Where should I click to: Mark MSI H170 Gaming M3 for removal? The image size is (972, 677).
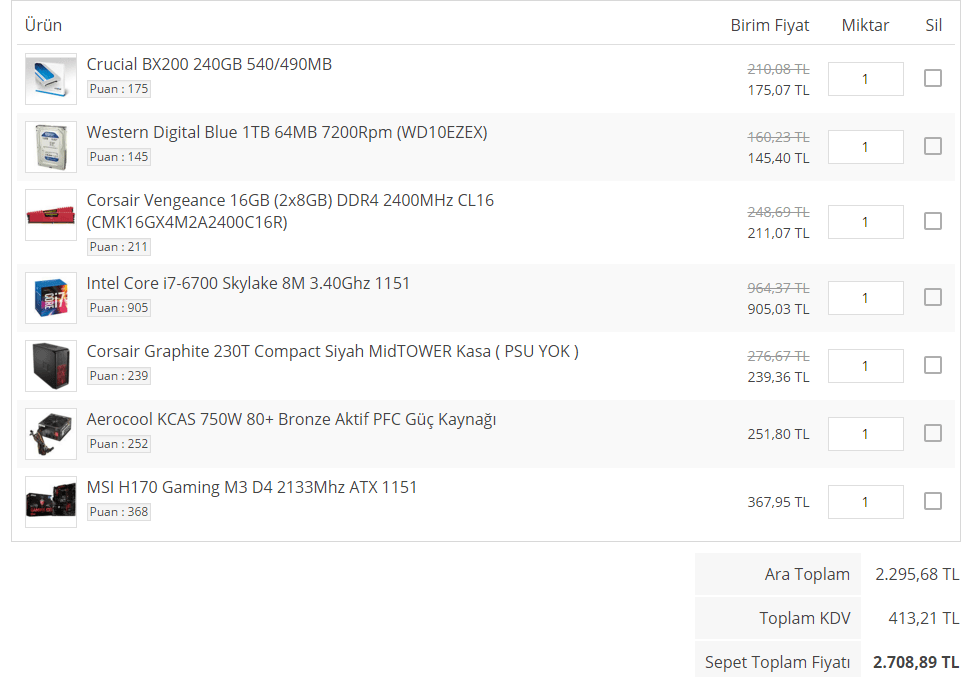point(932,501)
